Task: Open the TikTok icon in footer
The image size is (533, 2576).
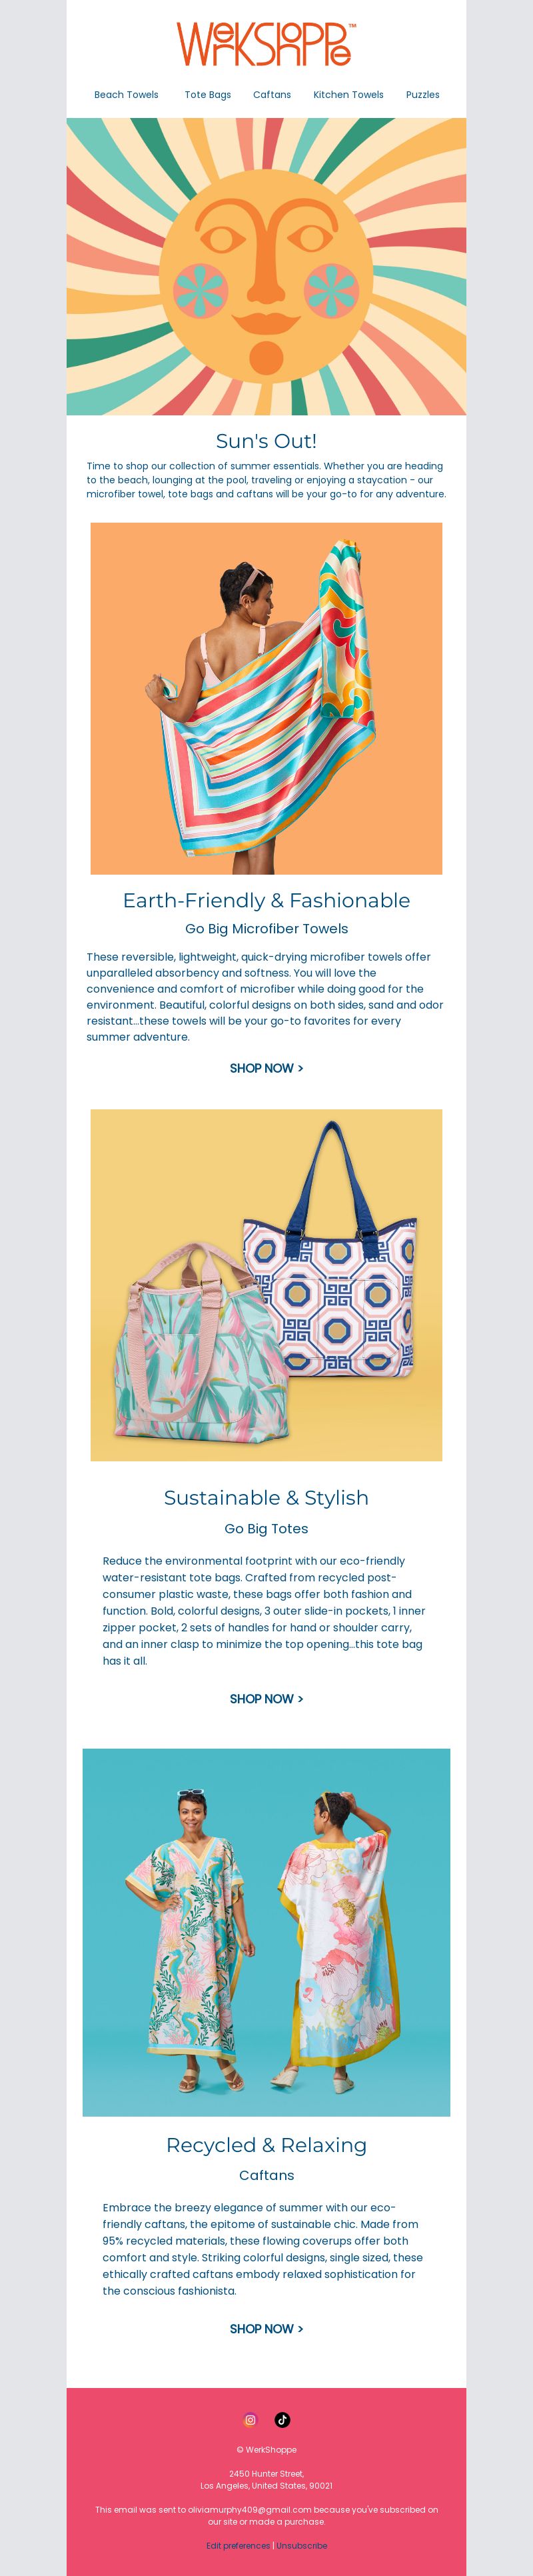Action: [282, 2420]
